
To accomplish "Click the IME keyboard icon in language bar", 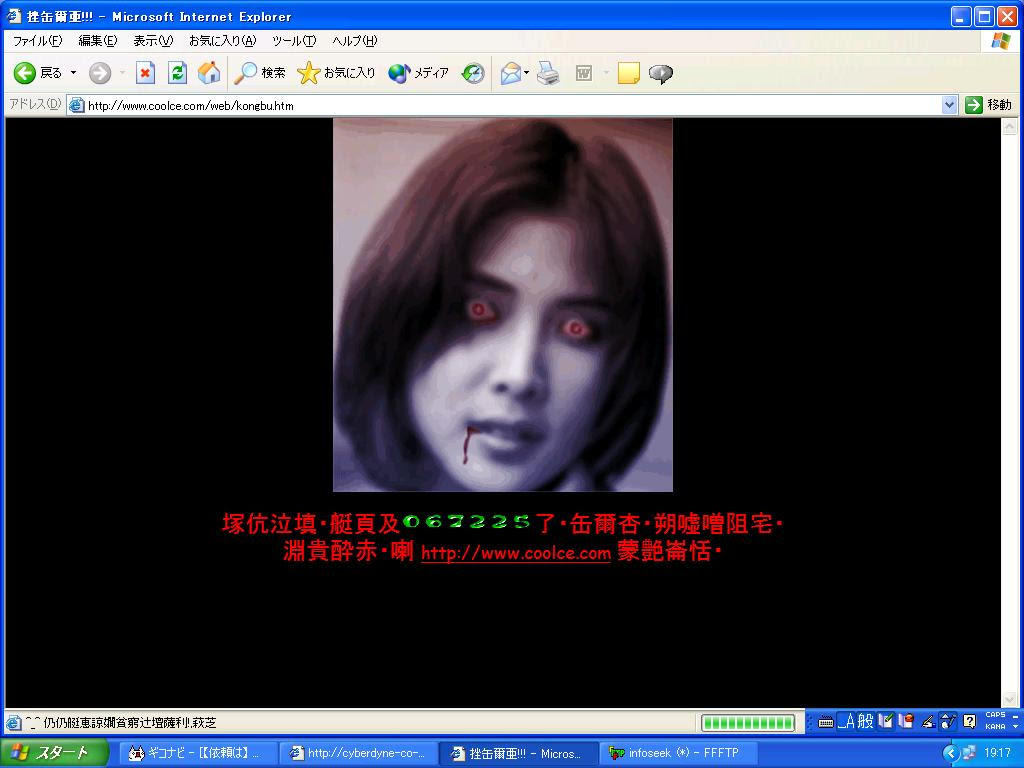I will (x=825, y=722).
